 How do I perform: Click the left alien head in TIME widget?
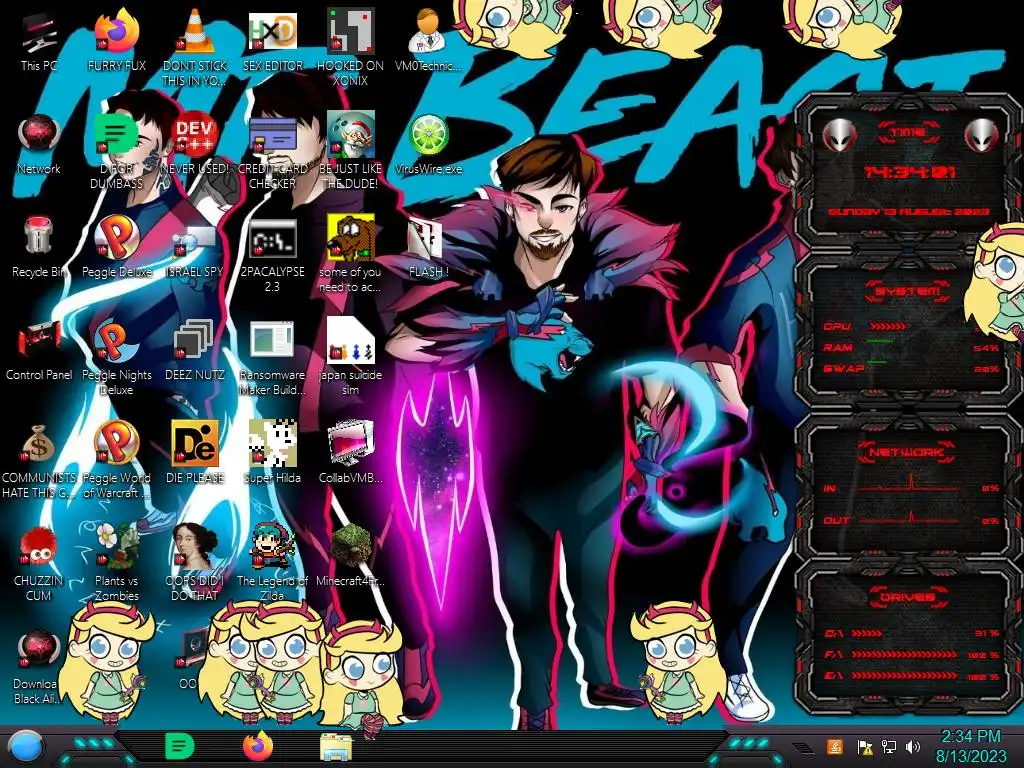(x=839, y=135)
